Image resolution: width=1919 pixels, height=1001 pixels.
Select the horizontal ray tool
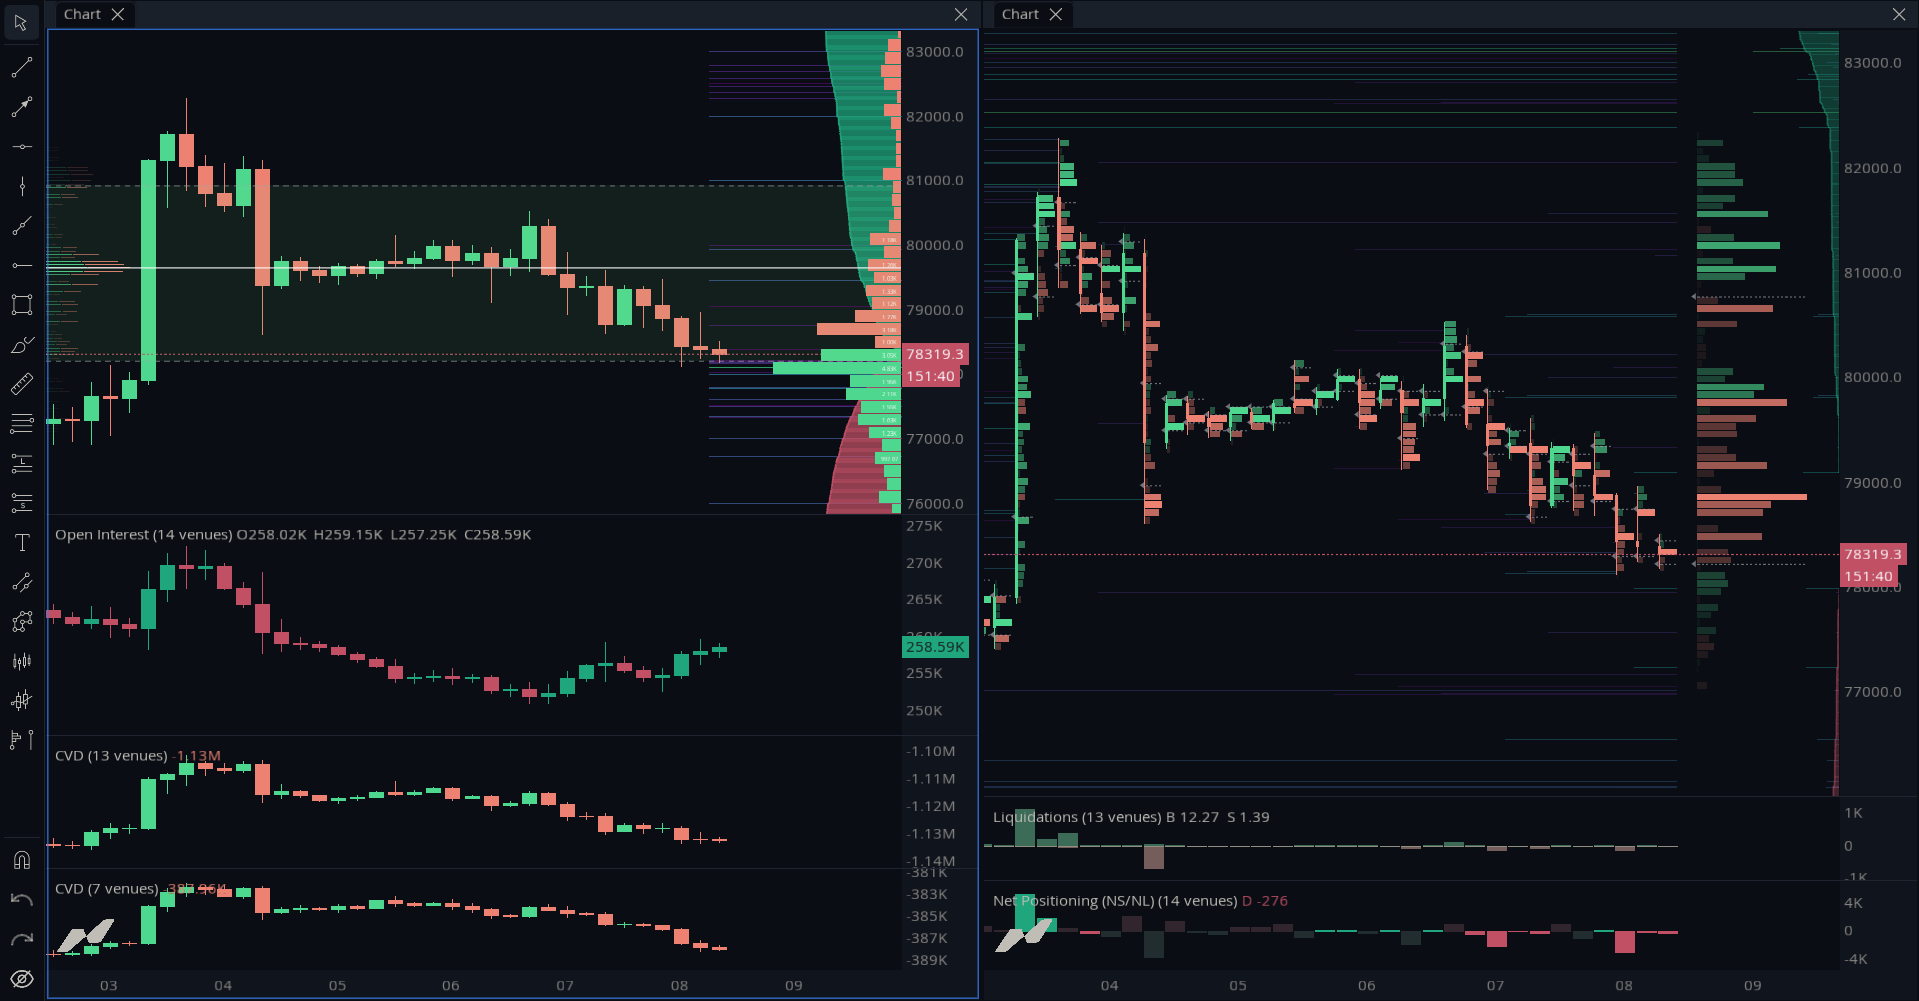tap(21, 265)
